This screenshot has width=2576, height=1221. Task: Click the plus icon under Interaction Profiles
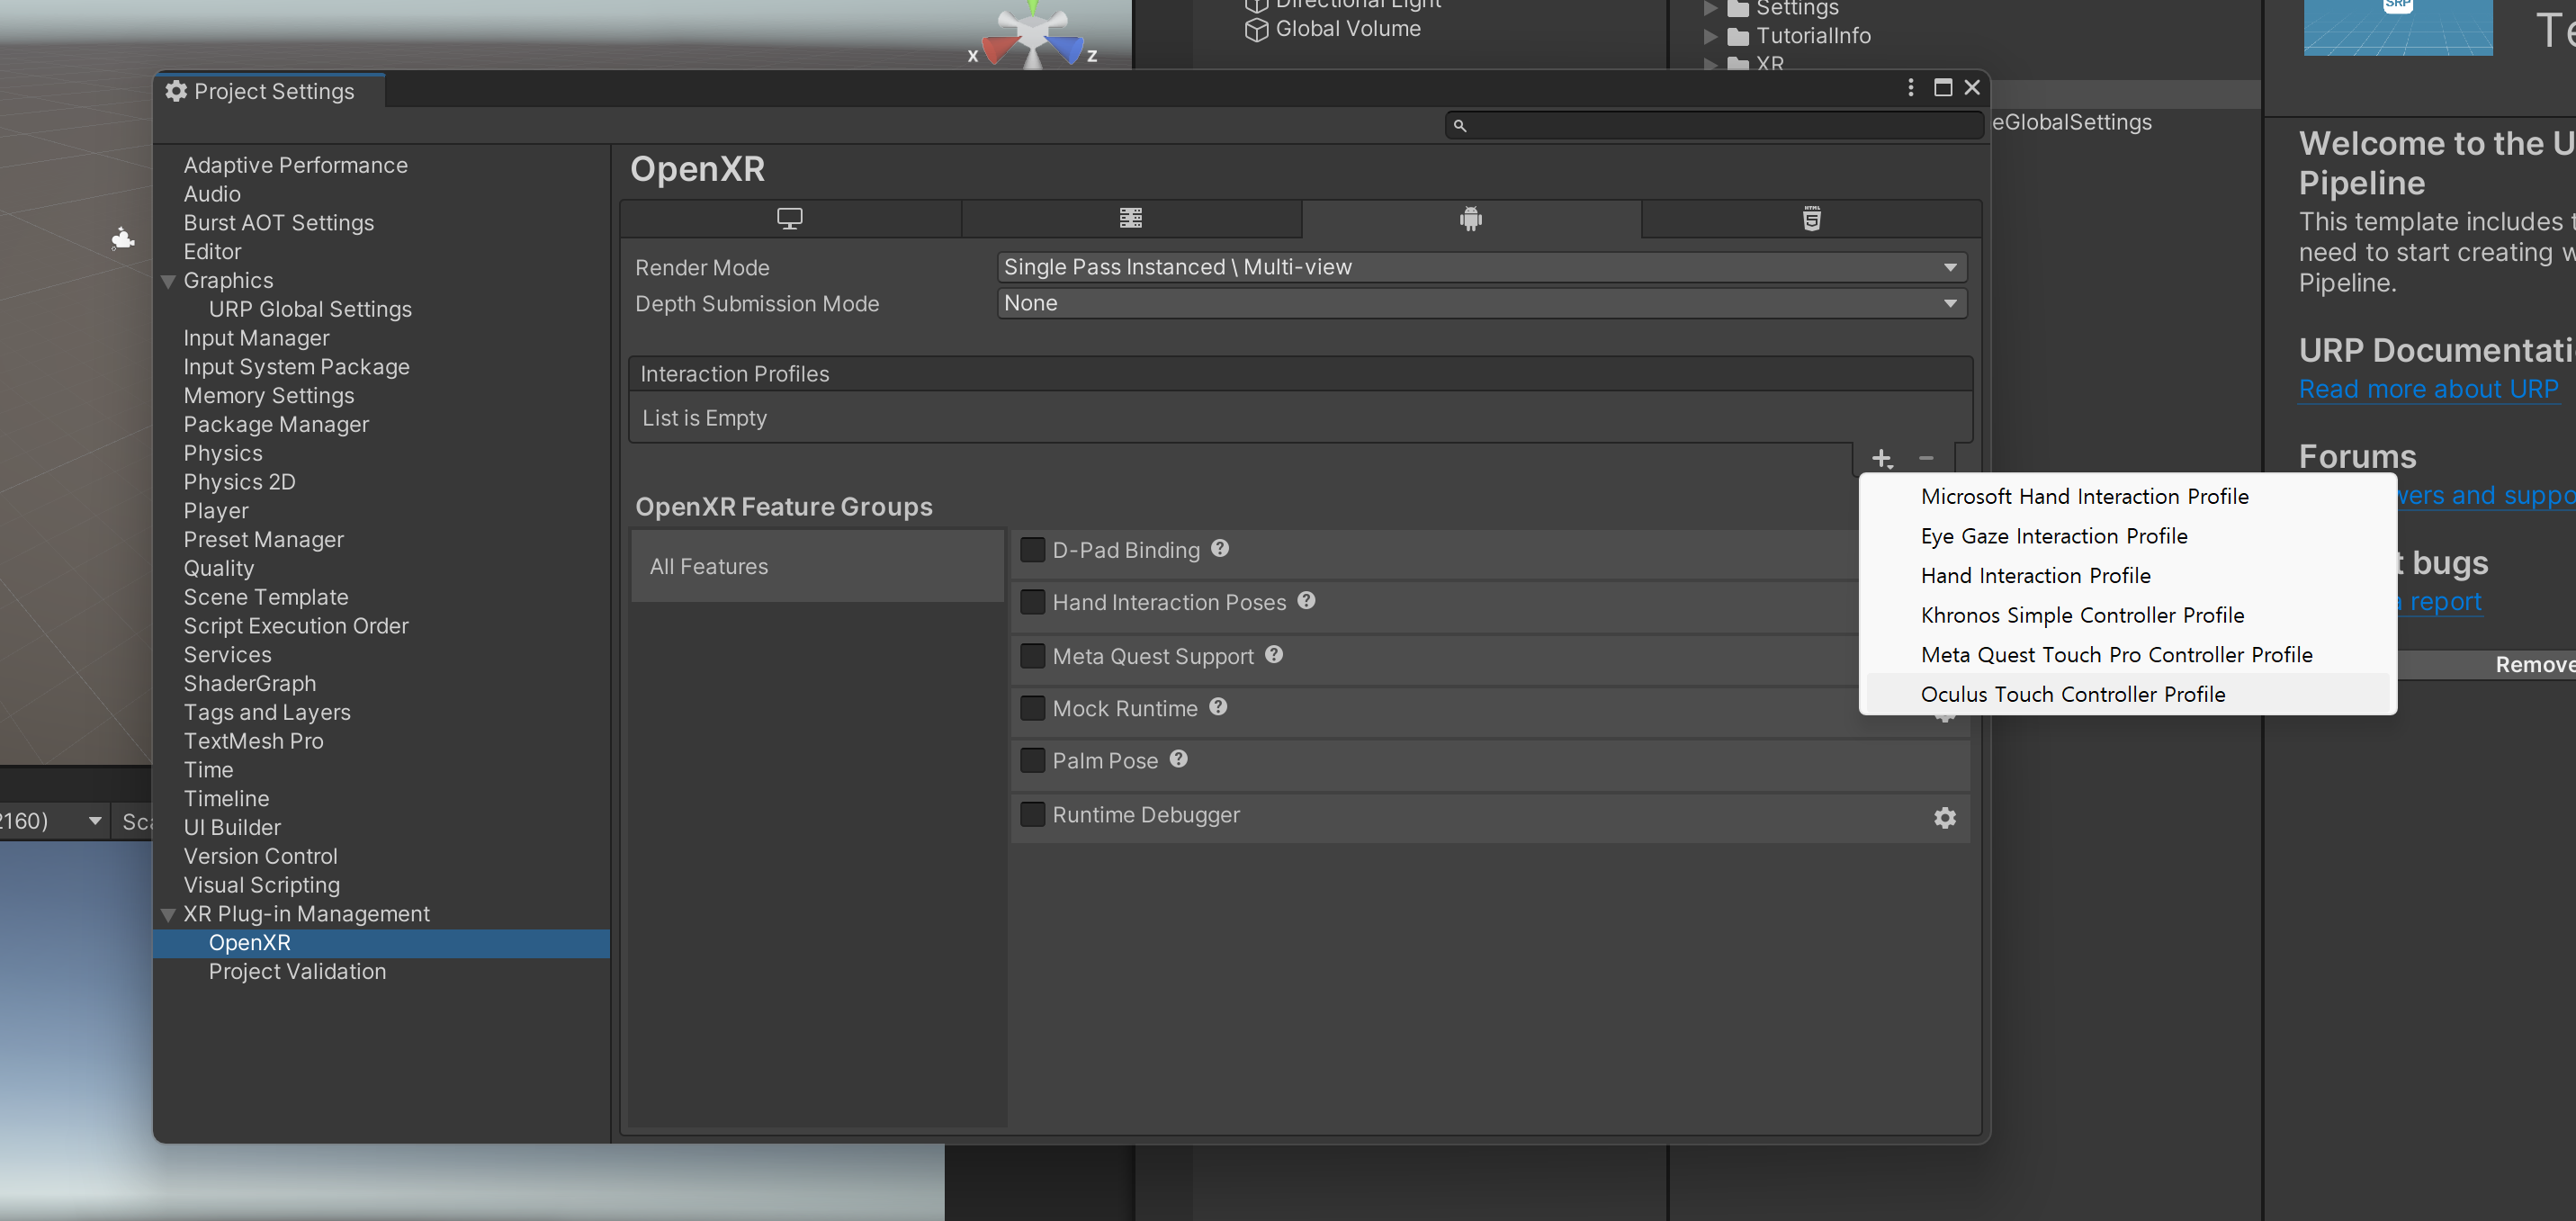[1881, 458]
